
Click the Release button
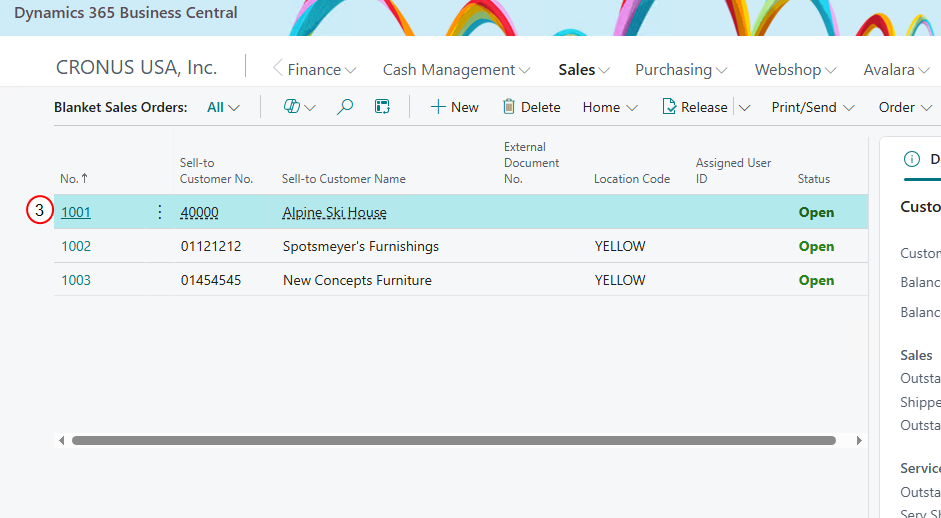pos(695,107)
